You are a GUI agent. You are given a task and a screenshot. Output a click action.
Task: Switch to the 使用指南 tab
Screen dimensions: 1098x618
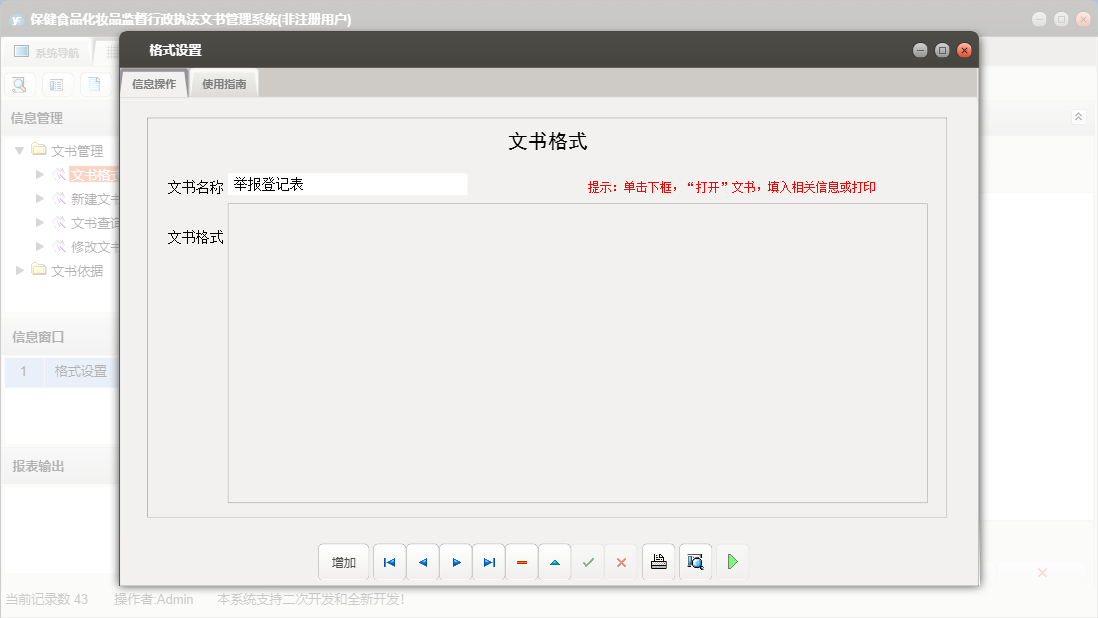(224, 84)
